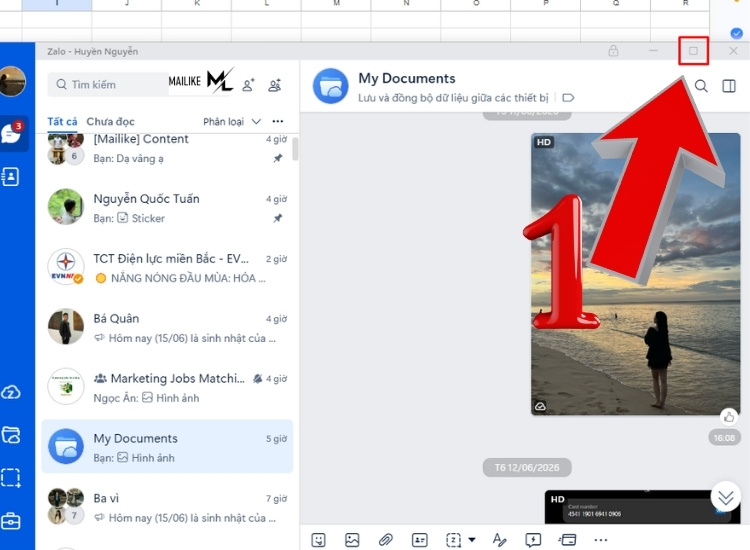Open My Cloud folder icon in sidebar
The width and height of the screenshot is (750, 550).
11,435
